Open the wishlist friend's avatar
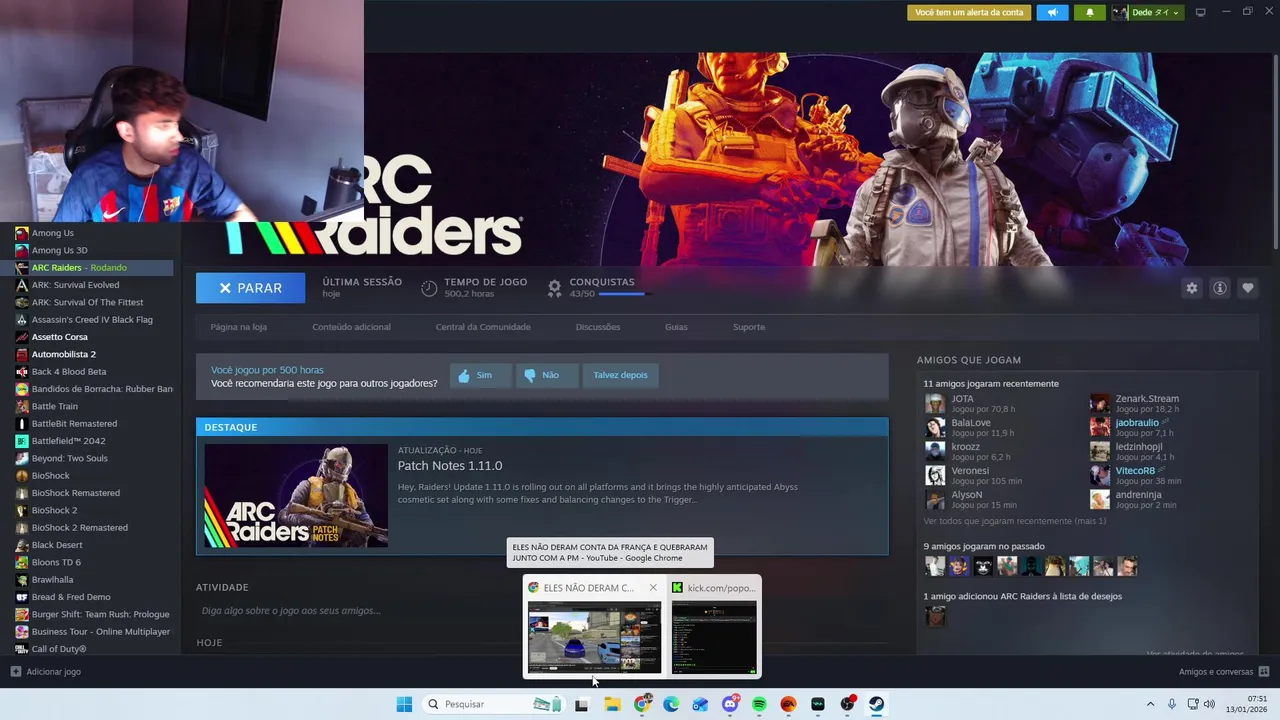1280x720 pixels. [x=935, y=616]
